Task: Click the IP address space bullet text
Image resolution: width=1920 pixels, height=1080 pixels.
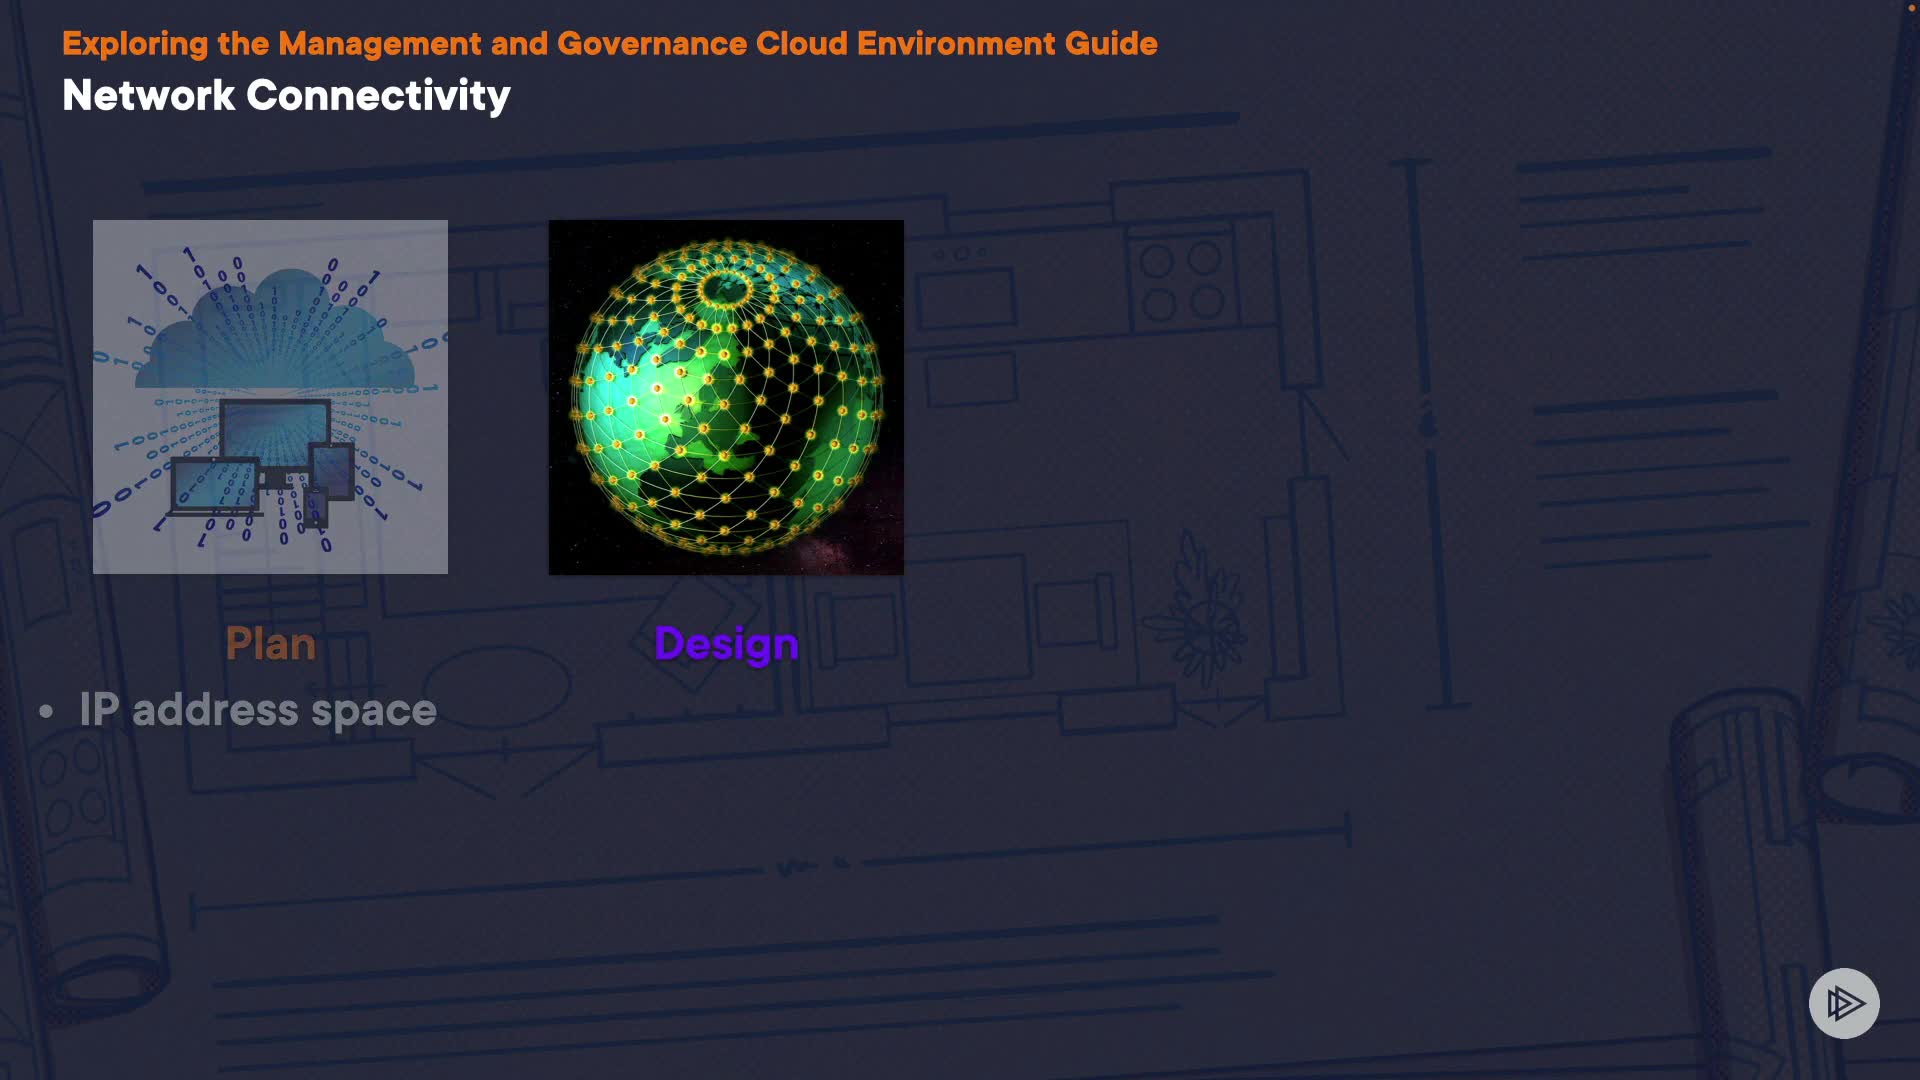Action: pyautogui.click(x=257, y=710)
